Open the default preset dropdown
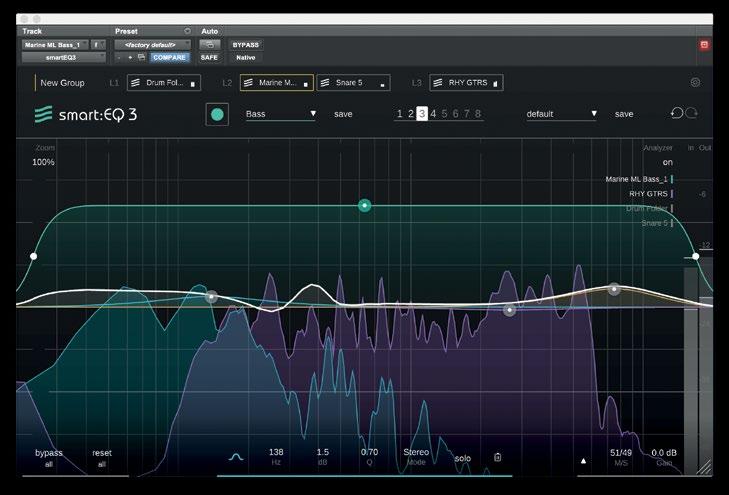This screenshot has height=495, width=729. (562, 114)
